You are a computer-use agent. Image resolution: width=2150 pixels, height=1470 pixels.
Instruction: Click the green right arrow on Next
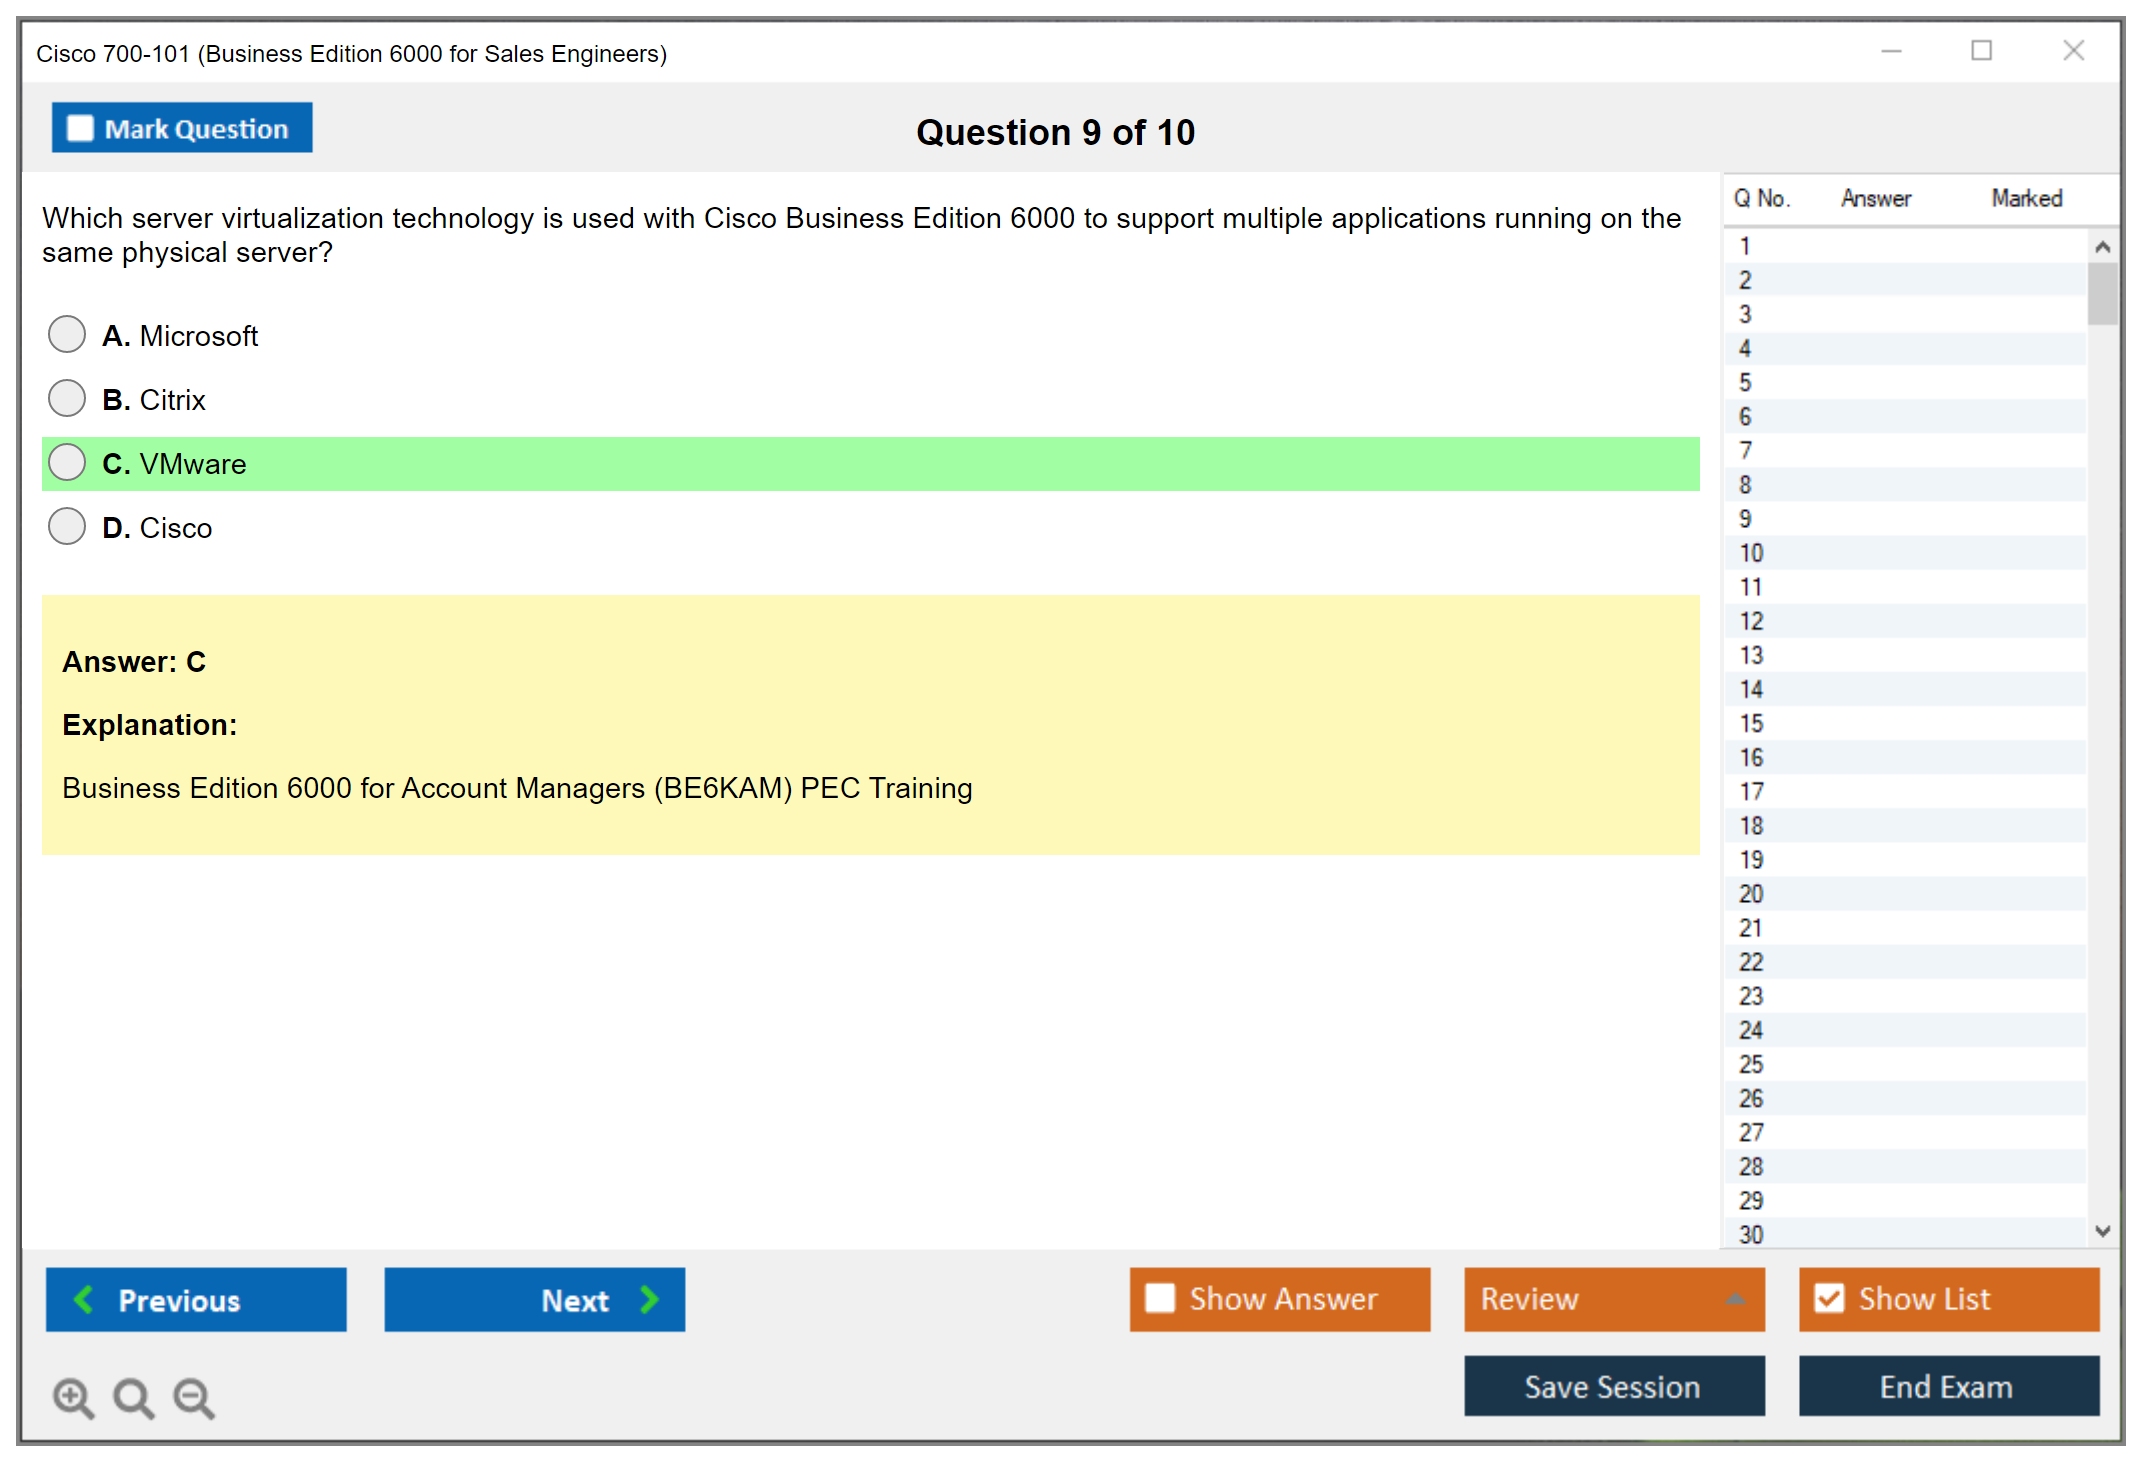pos(650,1299)
